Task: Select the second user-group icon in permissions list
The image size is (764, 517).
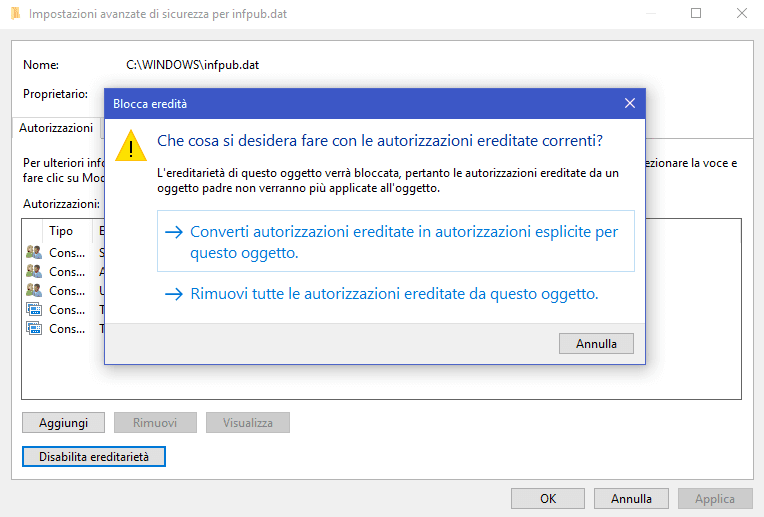Action: [34, 272]
